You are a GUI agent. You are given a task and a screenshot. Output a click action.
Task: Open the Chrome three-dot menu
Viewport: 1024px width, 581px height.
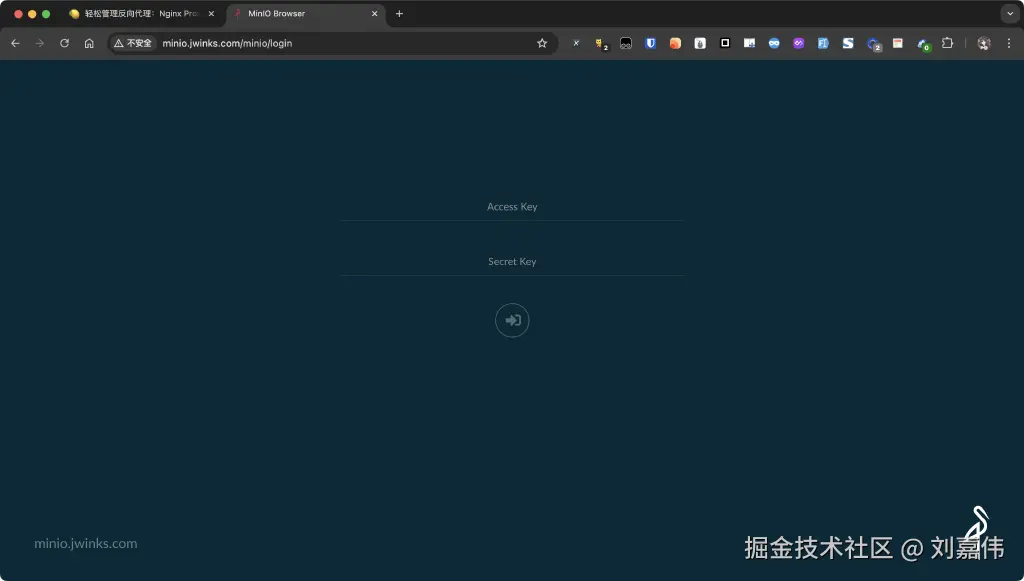click(1009, 43)
